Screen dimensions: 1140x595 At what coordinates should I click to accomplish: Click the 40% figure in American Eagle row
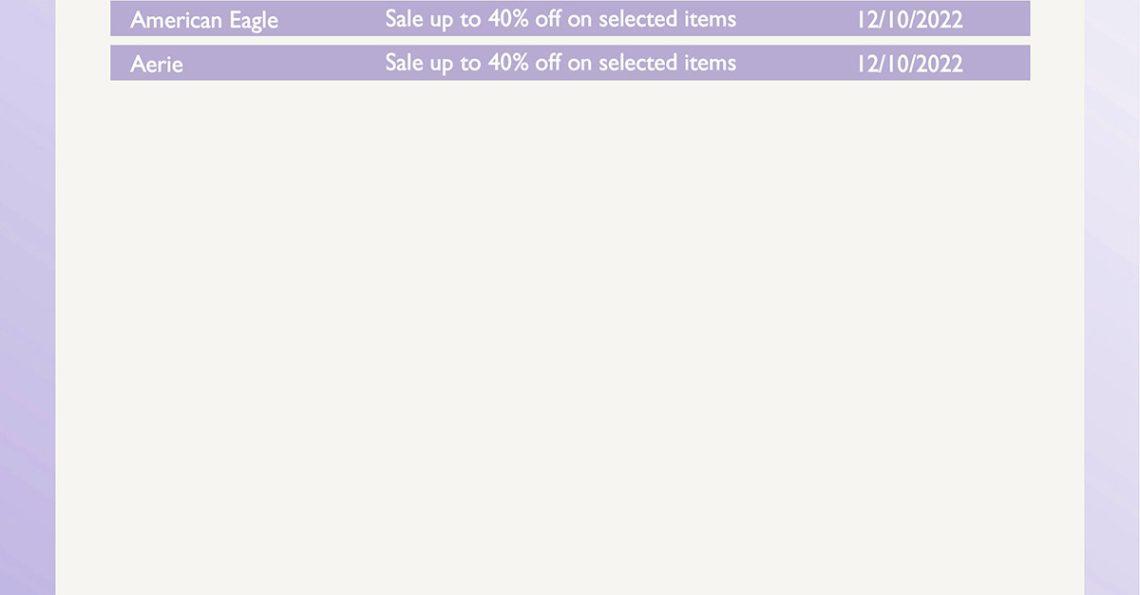tap(508, 18)
